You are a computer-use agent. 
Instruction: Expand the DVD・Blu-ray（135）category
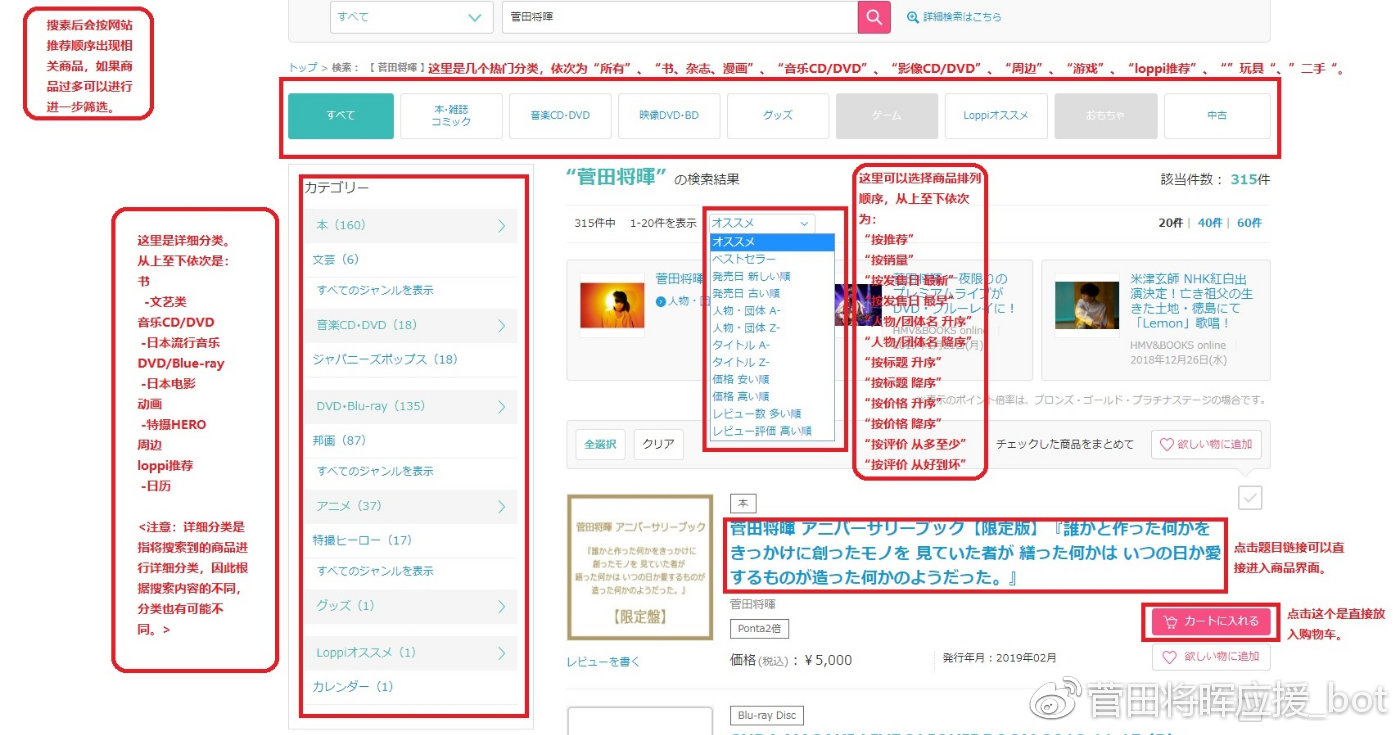point(411,406)
